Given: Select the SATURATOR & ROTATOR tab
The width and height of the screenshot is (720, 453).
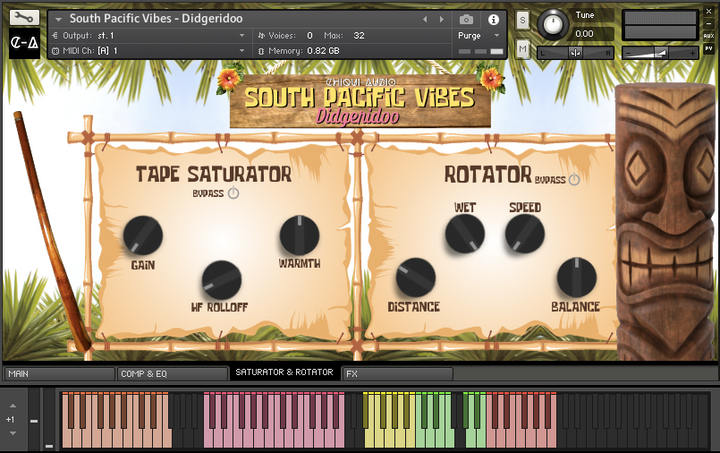Looking at the screenshot, I should 285,372.
